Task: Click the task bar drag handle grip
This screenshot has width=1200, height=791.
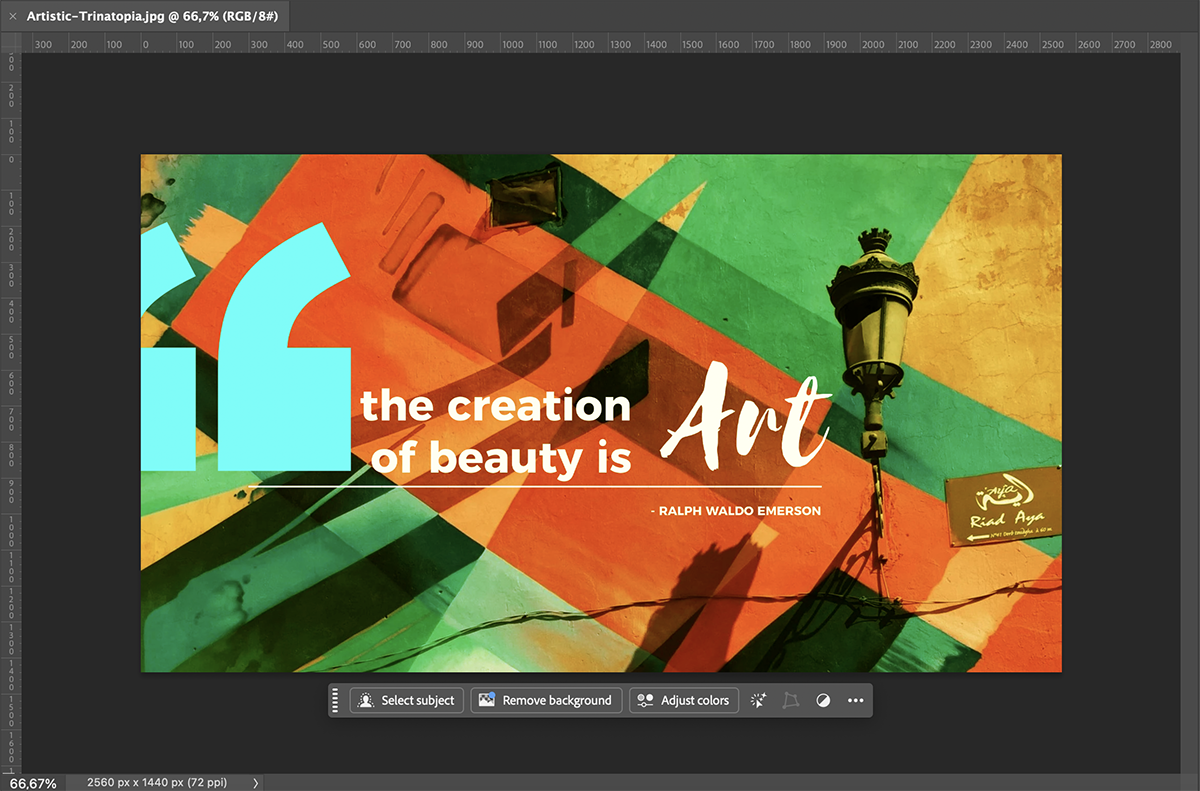Action: (336, 700)
